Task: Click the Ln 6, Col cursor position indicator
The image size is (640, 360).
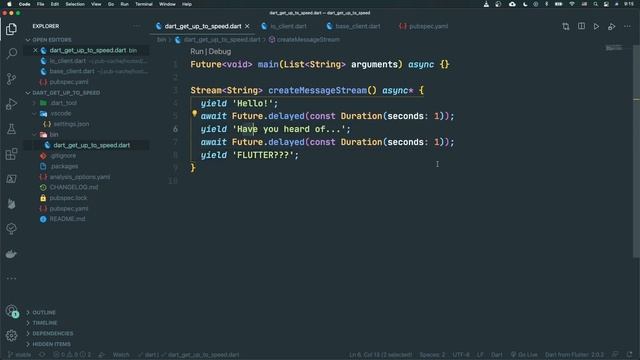Action: pos(380,355)
